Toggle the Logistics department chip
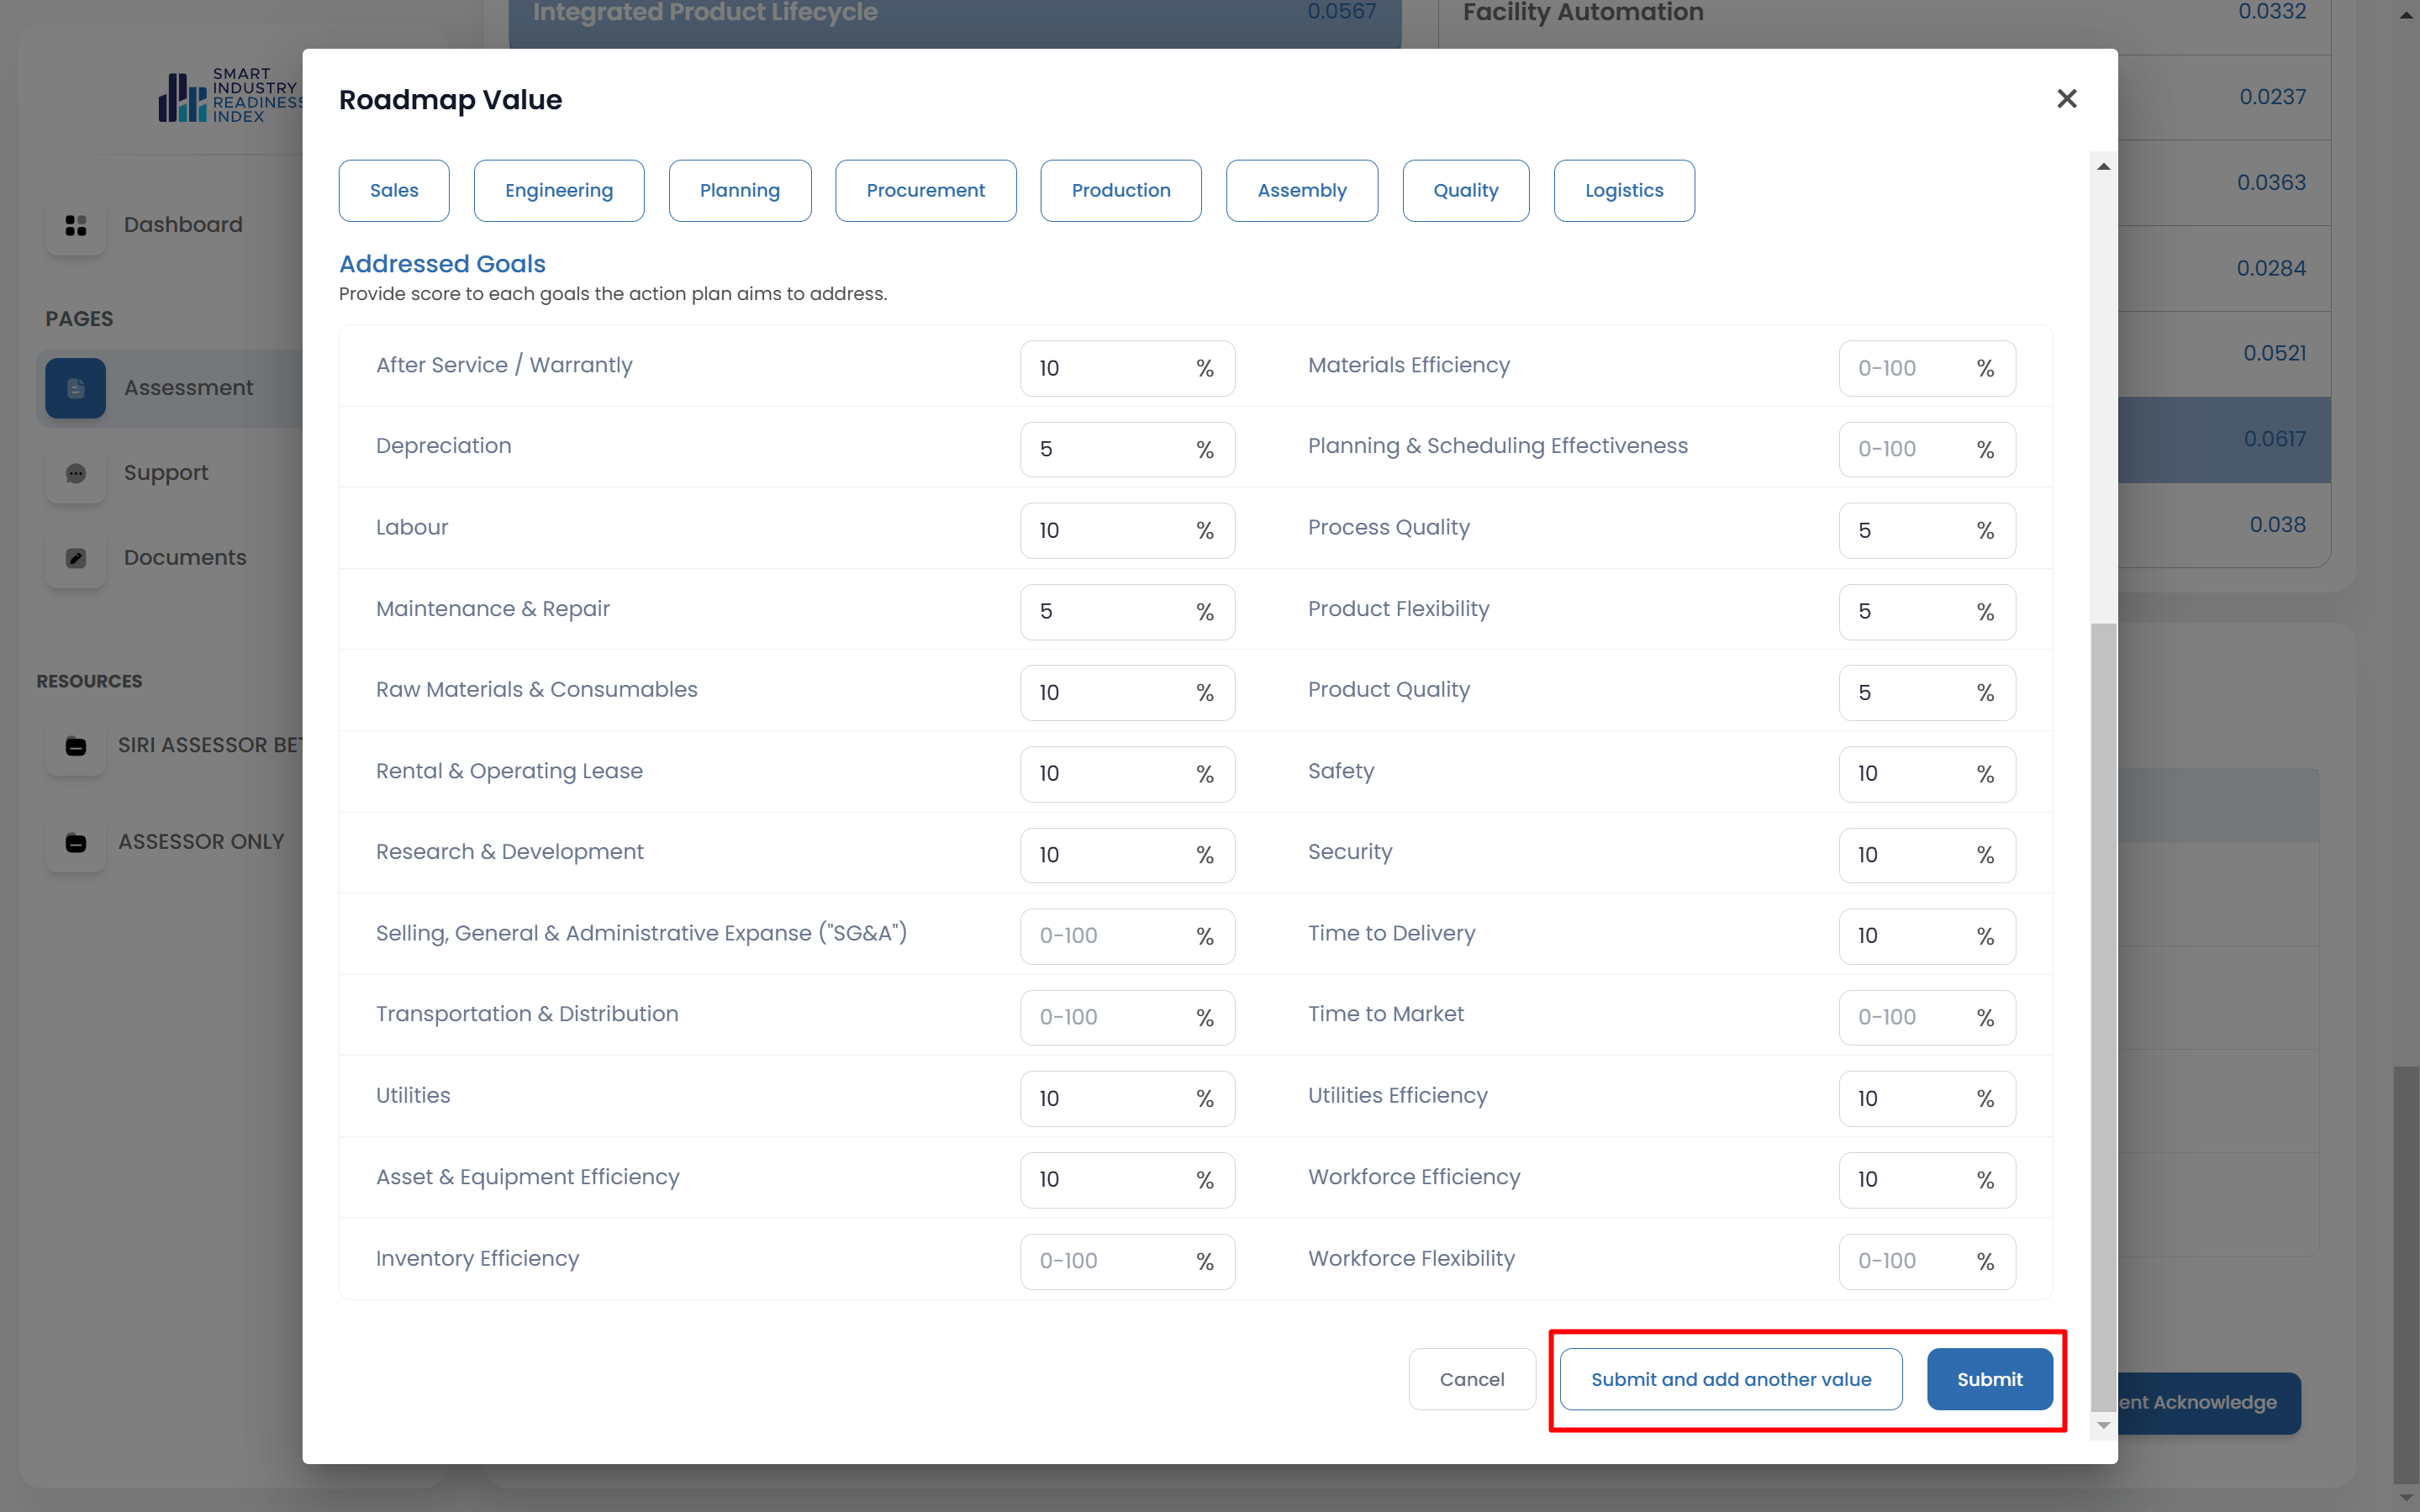 1623,190
